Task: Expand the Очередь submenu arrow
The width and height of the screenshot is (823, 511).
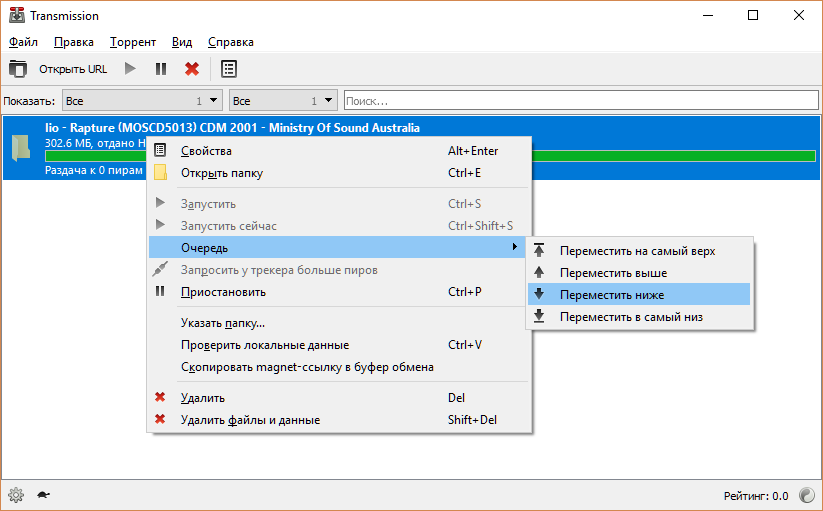Action: 515,247
